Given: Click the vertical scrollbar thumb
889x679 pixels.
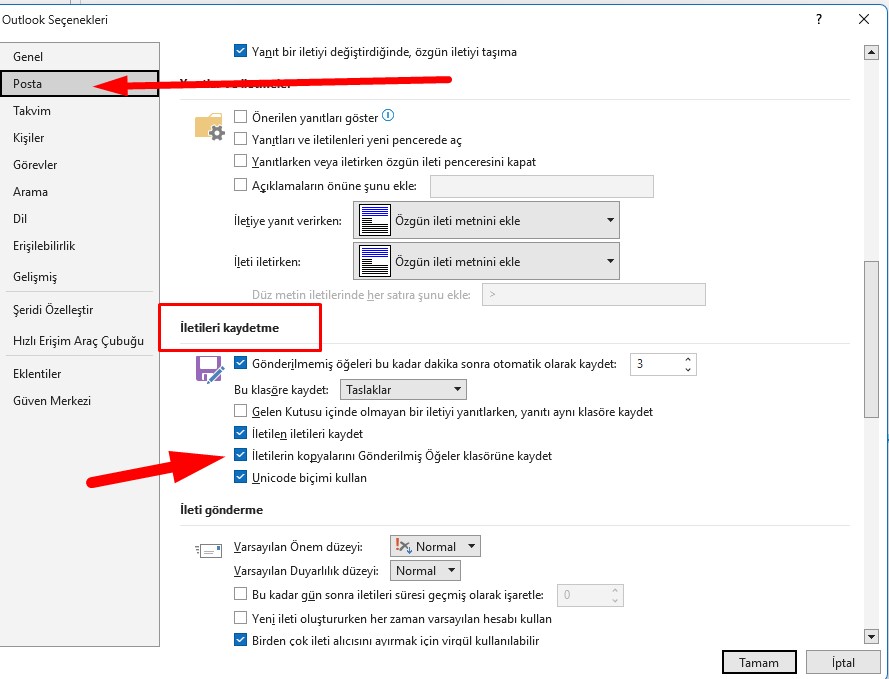Looking at the screenshot, I should (x=871, y=340).
